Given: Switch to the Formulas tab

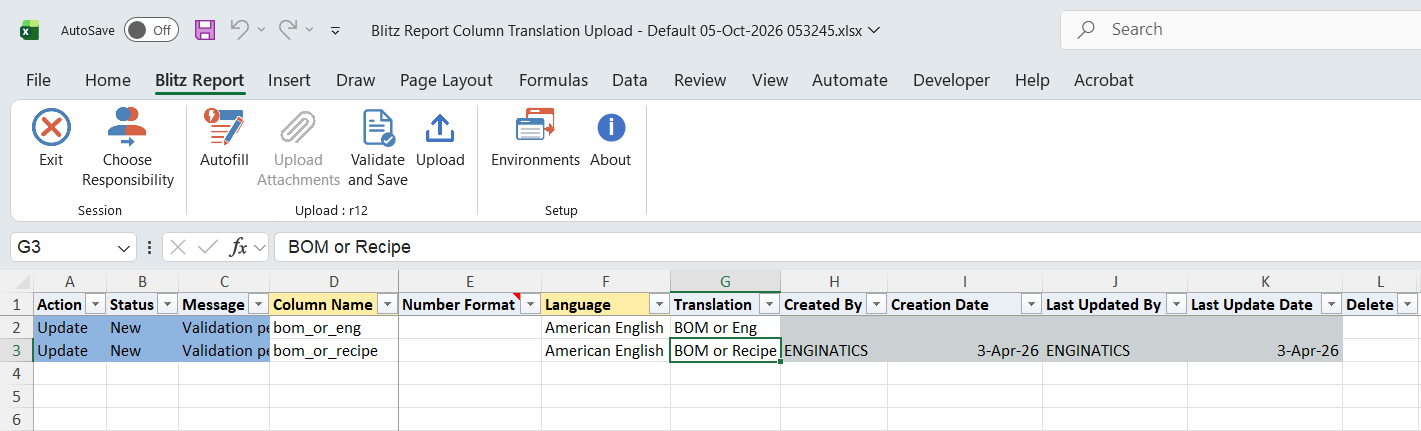Looking at the screenshot, I should (x=553, y=80).
